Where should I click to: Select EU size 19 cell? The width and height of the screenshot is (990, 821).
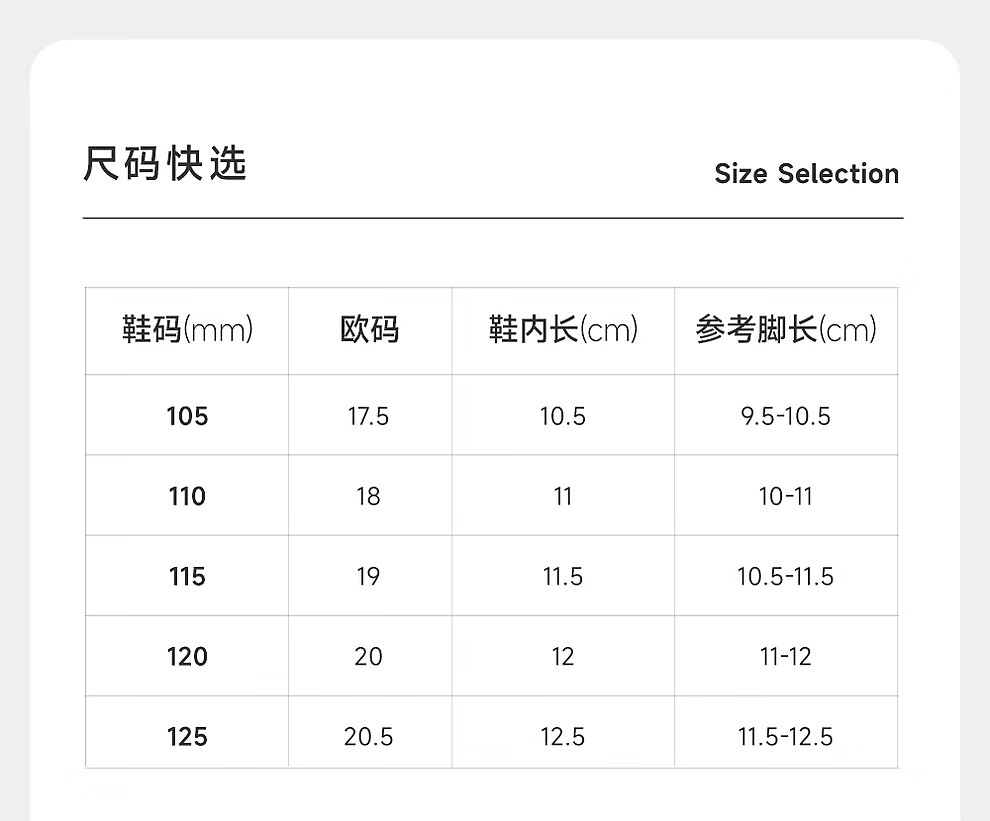point(368,576)
